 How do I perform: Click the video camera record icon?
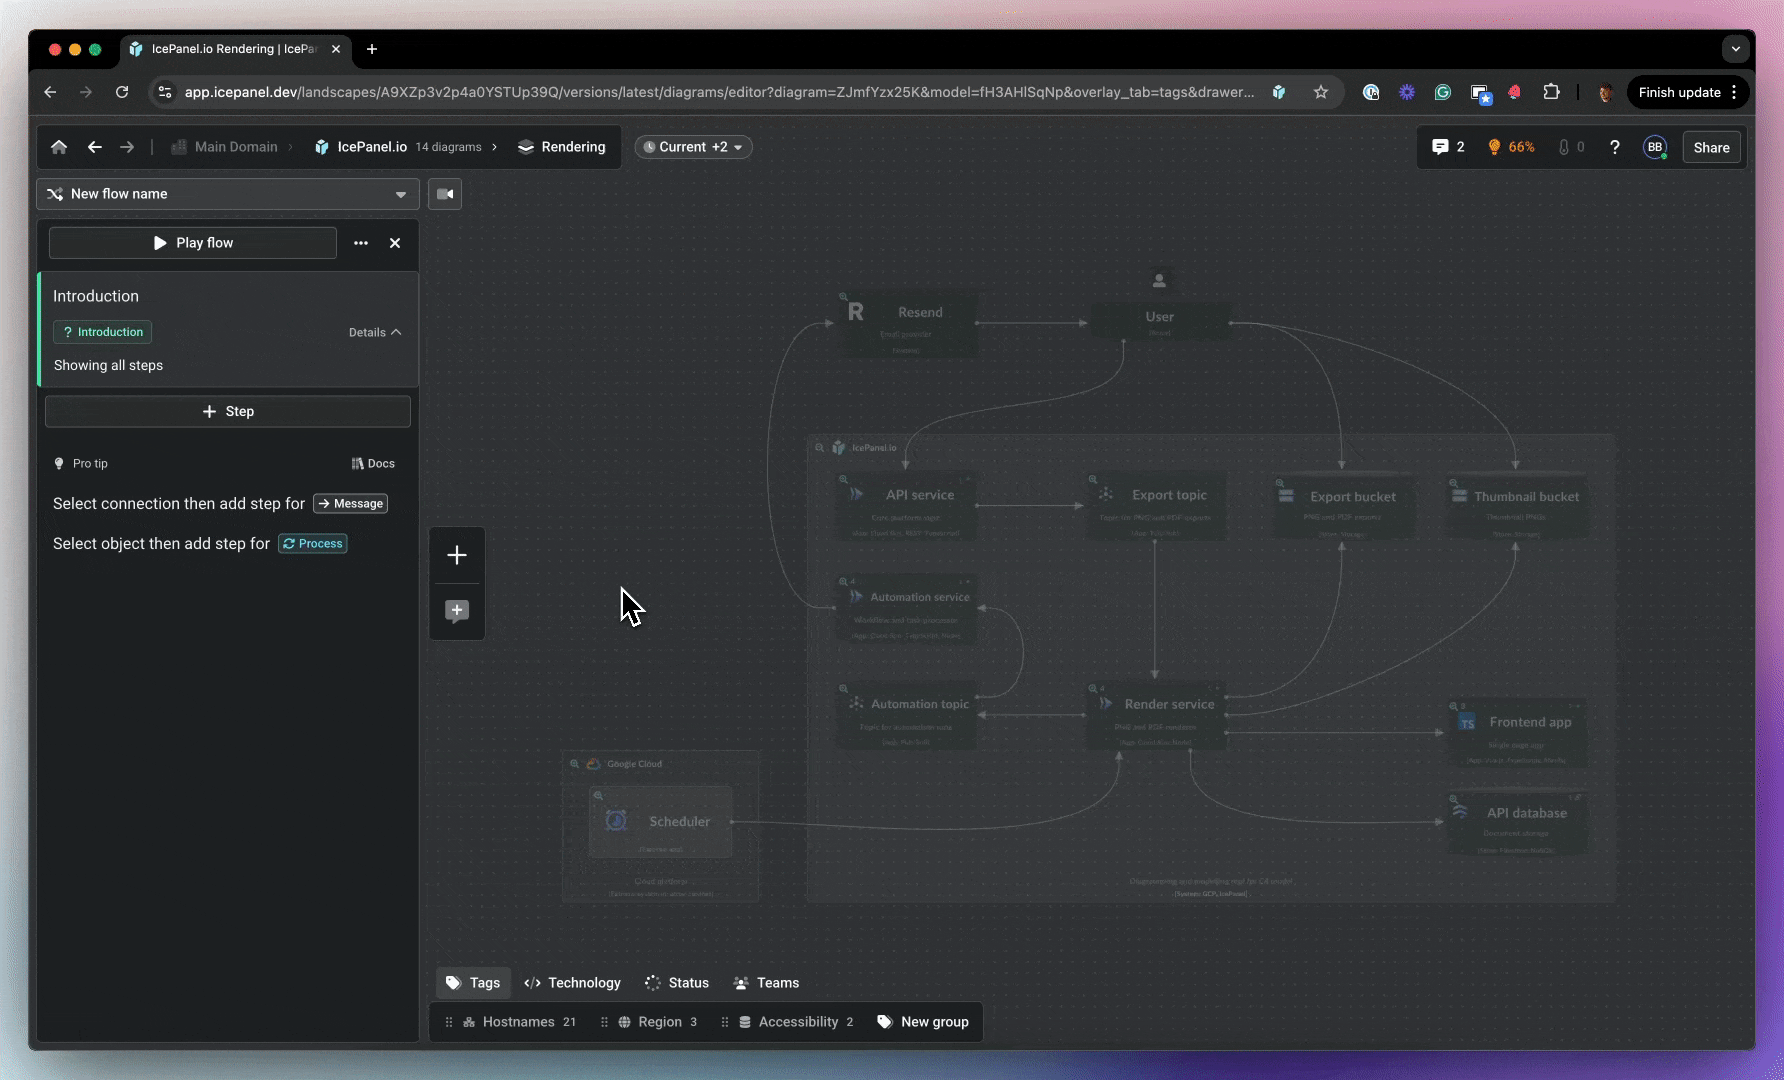pyautogui.click(x=445, y=194)
